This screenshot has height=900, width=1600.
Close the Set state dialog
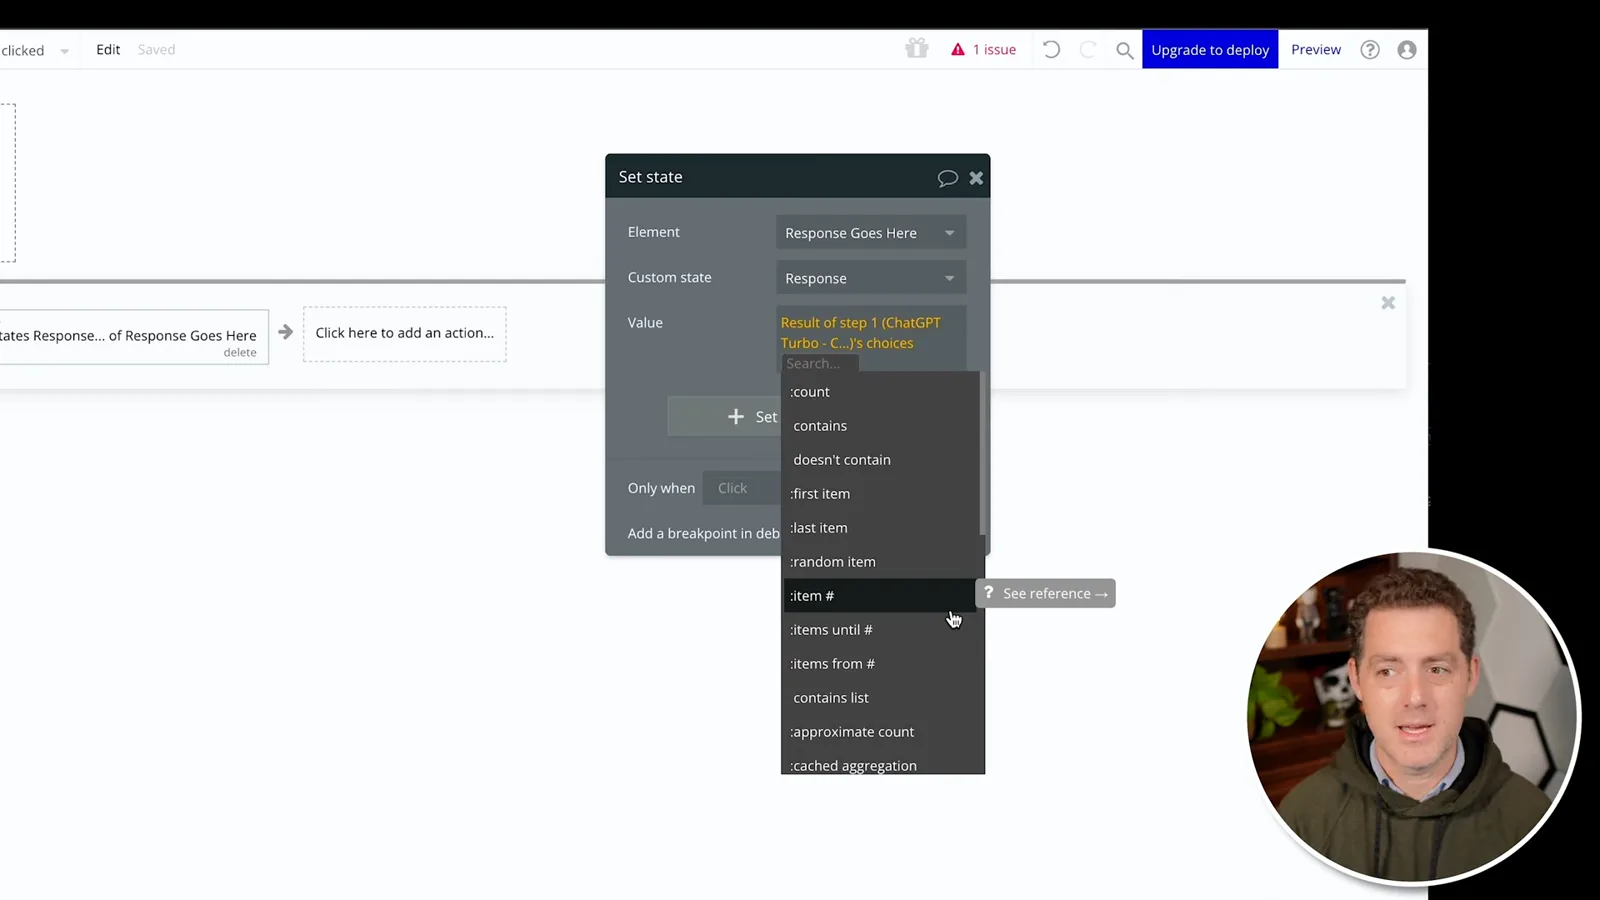pos(976,178)
